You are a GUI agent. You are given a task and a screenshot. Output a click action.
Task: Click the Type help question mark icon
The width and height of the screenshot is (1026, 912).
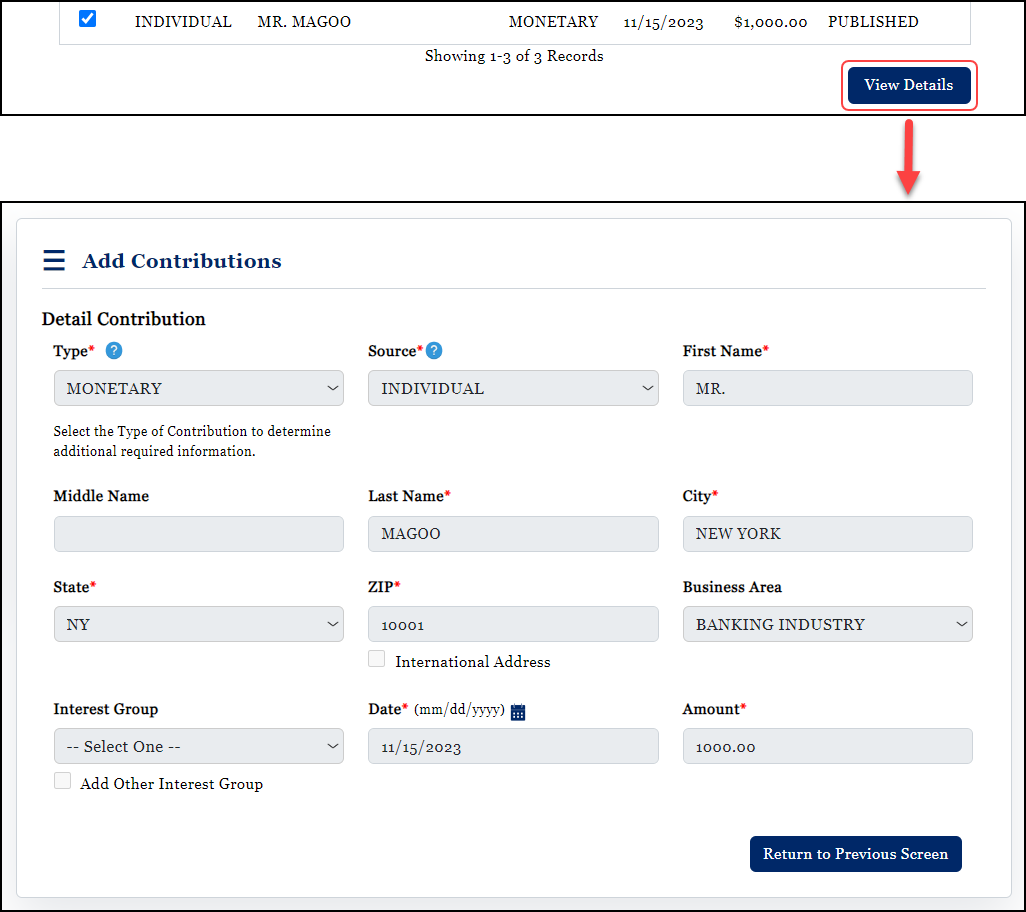click(114, 350)
